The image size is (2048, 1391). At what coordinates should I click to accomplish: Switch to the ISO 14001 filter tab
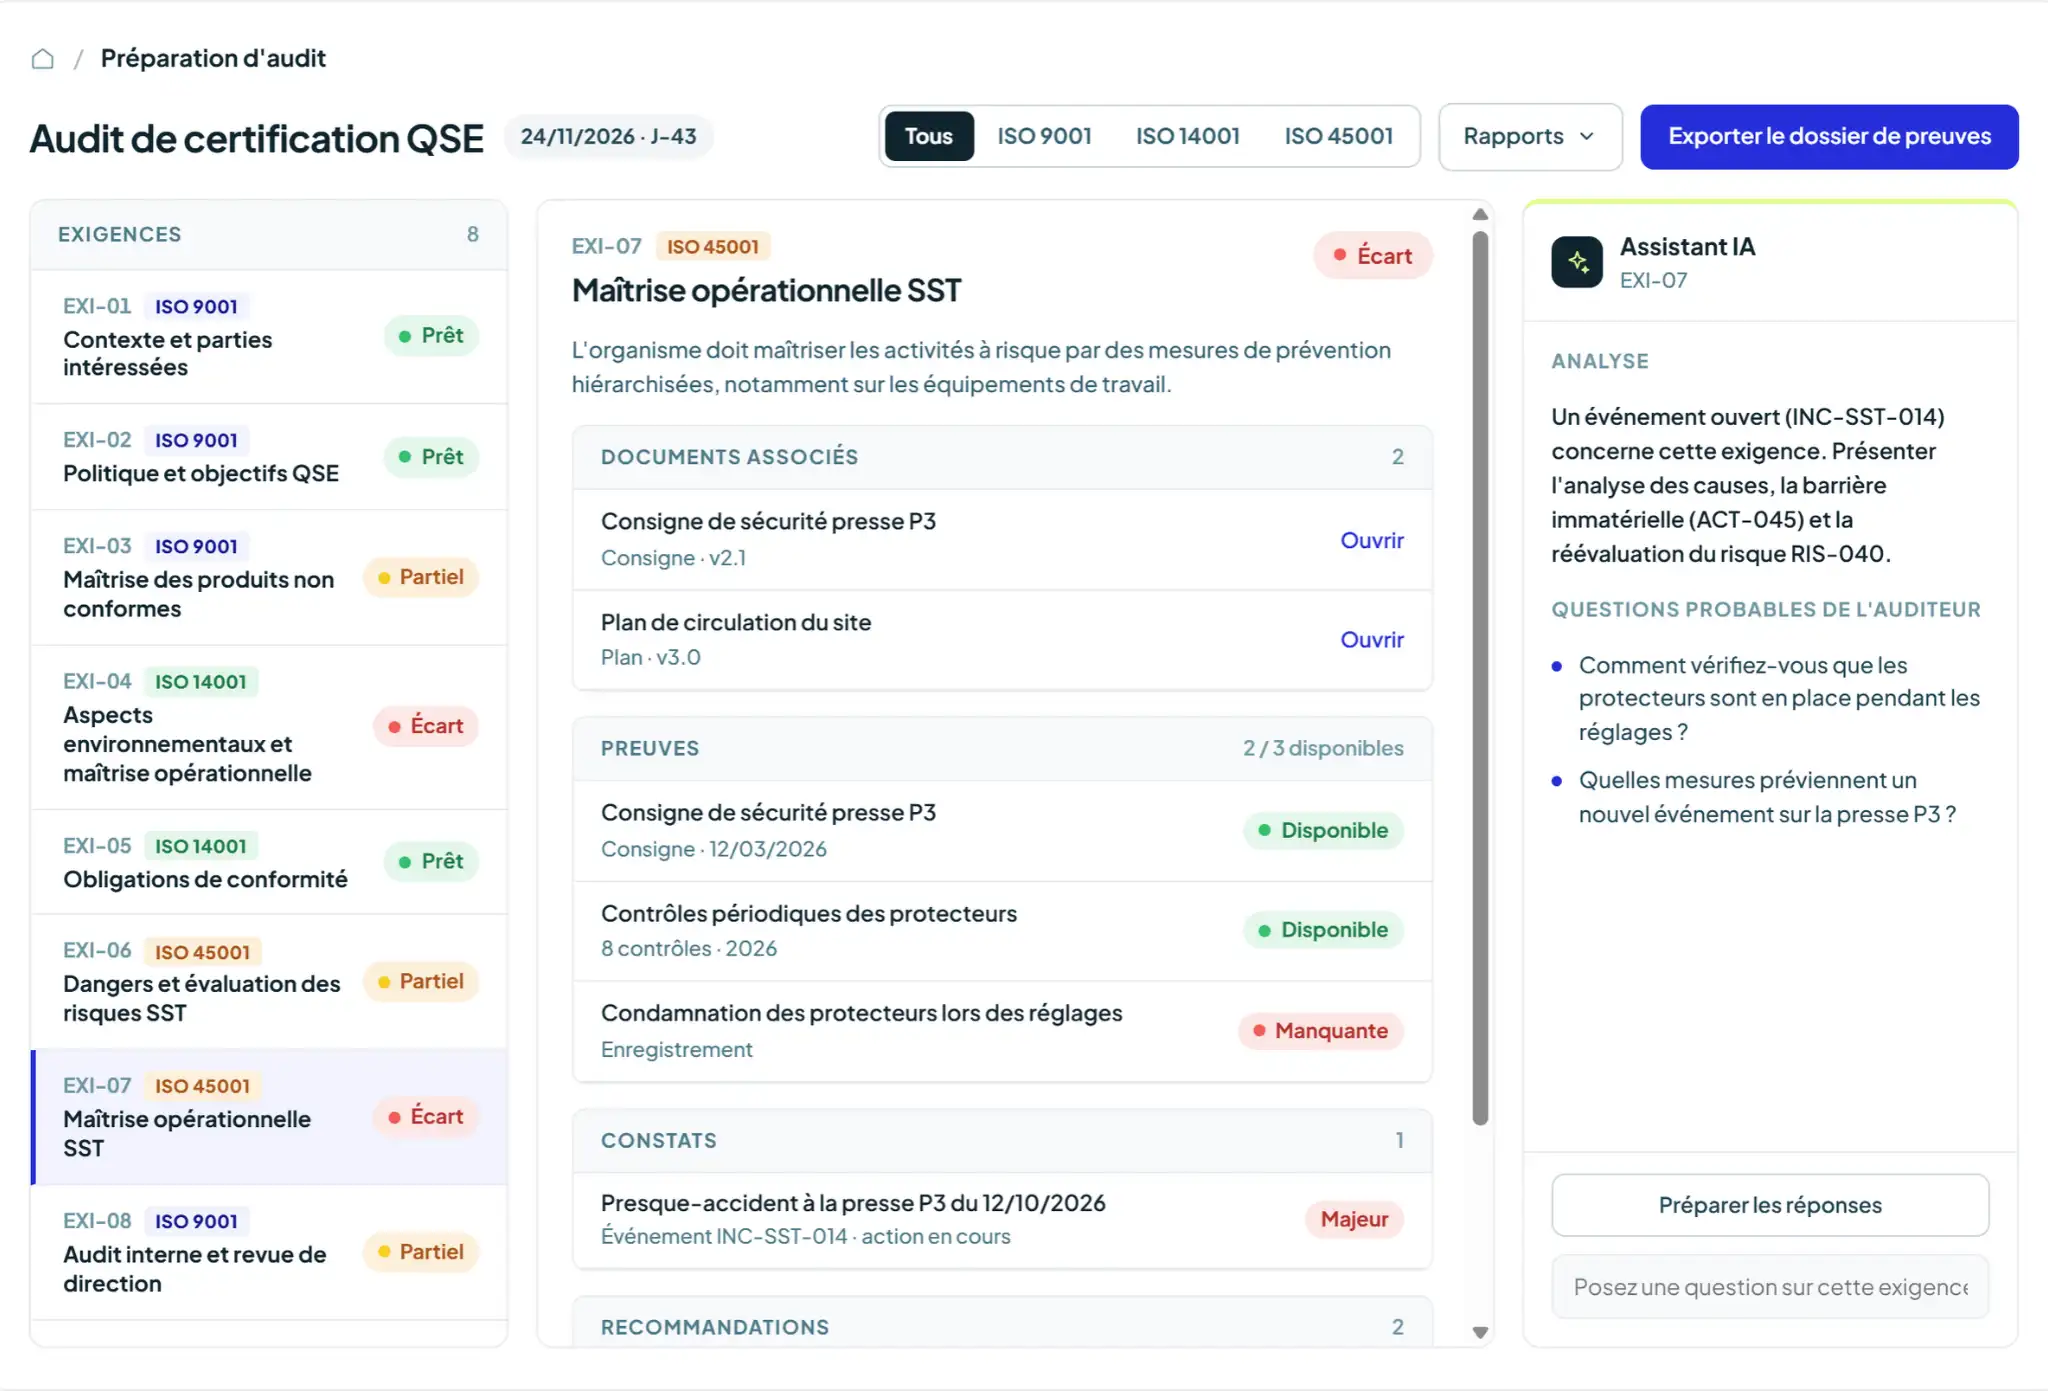pos(1187,137)
